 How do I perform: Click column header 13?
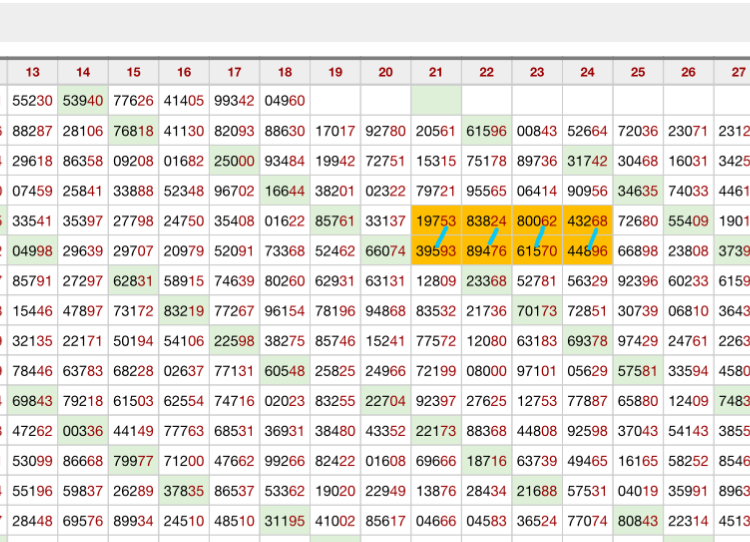point(33,72)
